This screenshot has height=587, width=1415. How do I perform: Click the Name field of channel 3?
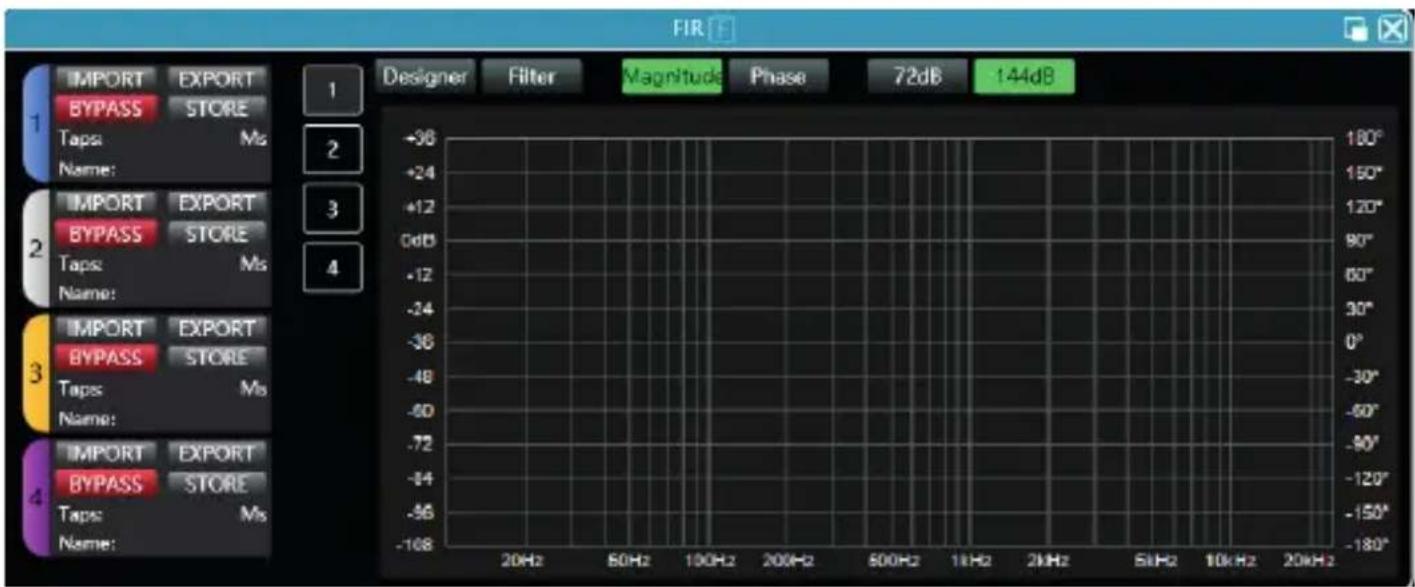coord(161,419)
